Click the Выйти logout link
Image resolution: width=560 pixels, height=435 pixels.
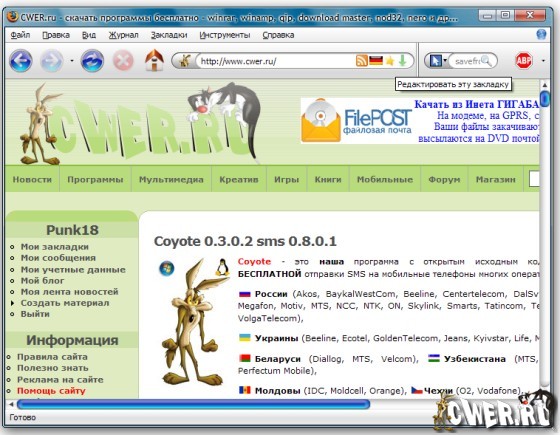35,314
